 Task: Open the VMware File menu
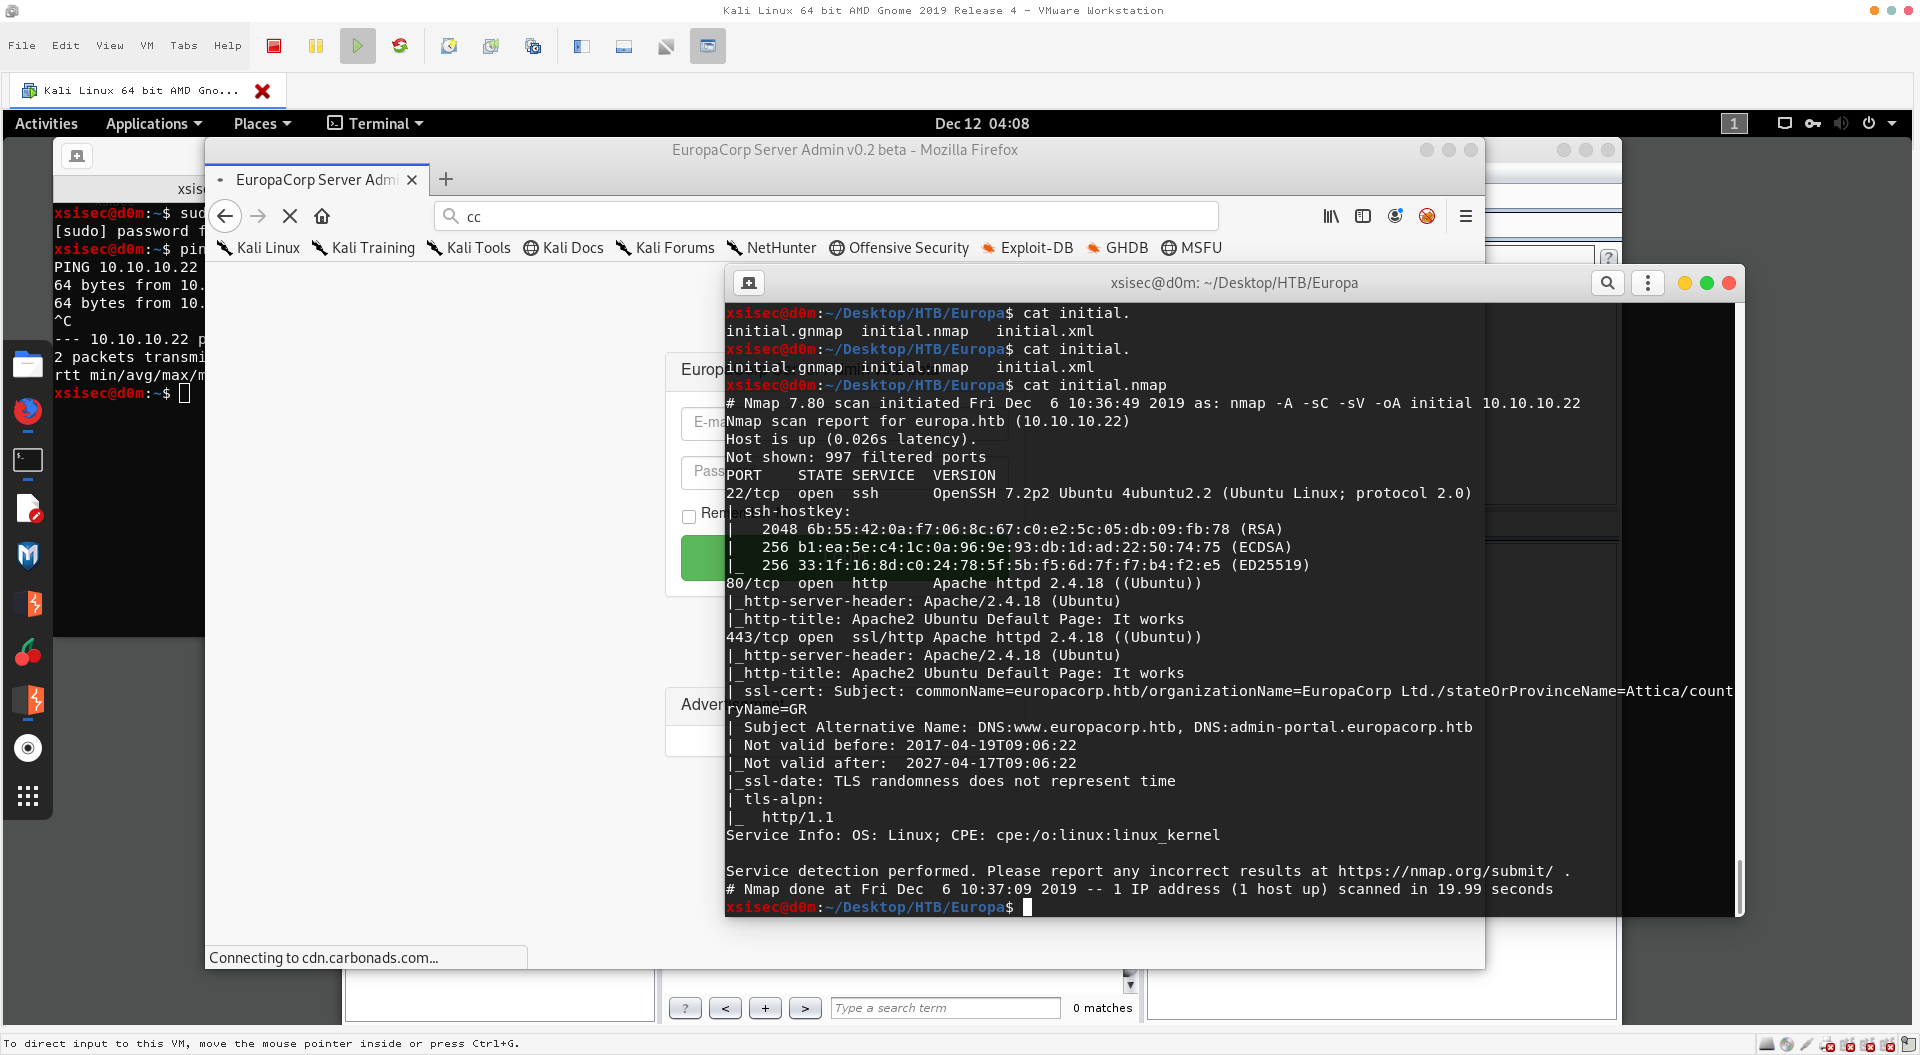click(x=22, y=46)
